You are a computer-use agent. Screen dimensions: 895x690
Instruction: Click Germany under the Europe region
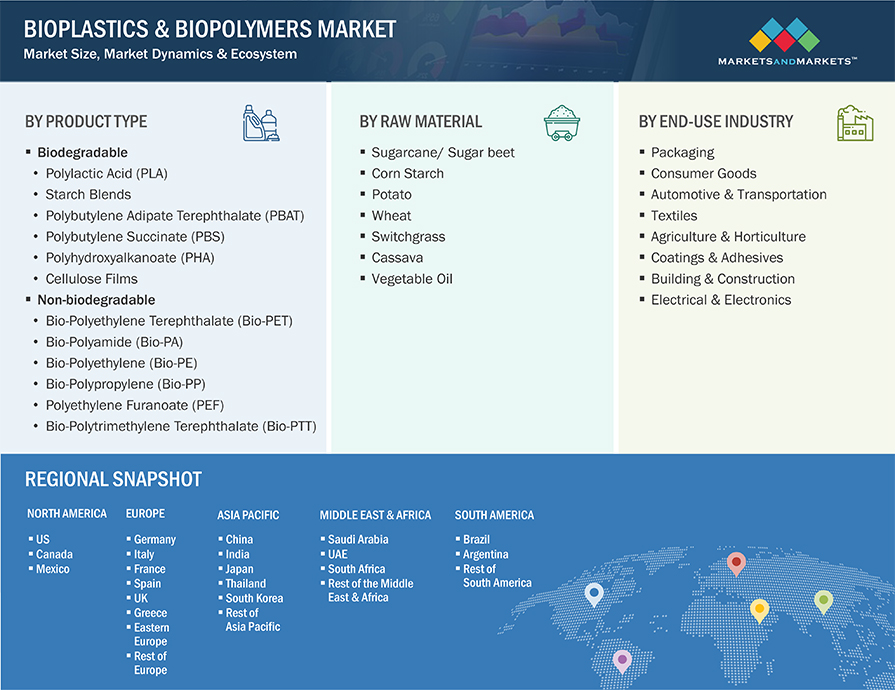click(x=155, y=540)
